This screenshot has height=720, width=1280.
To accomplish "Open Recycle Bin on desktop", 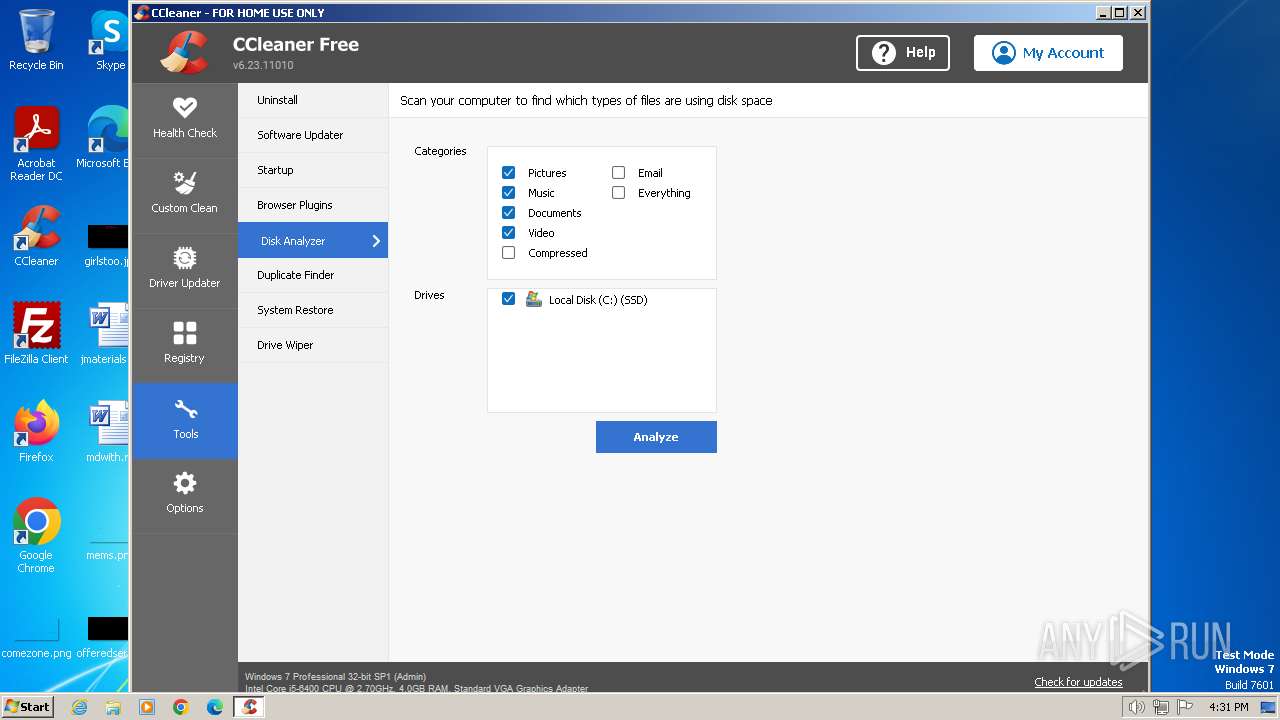I will tap(36, 40).
